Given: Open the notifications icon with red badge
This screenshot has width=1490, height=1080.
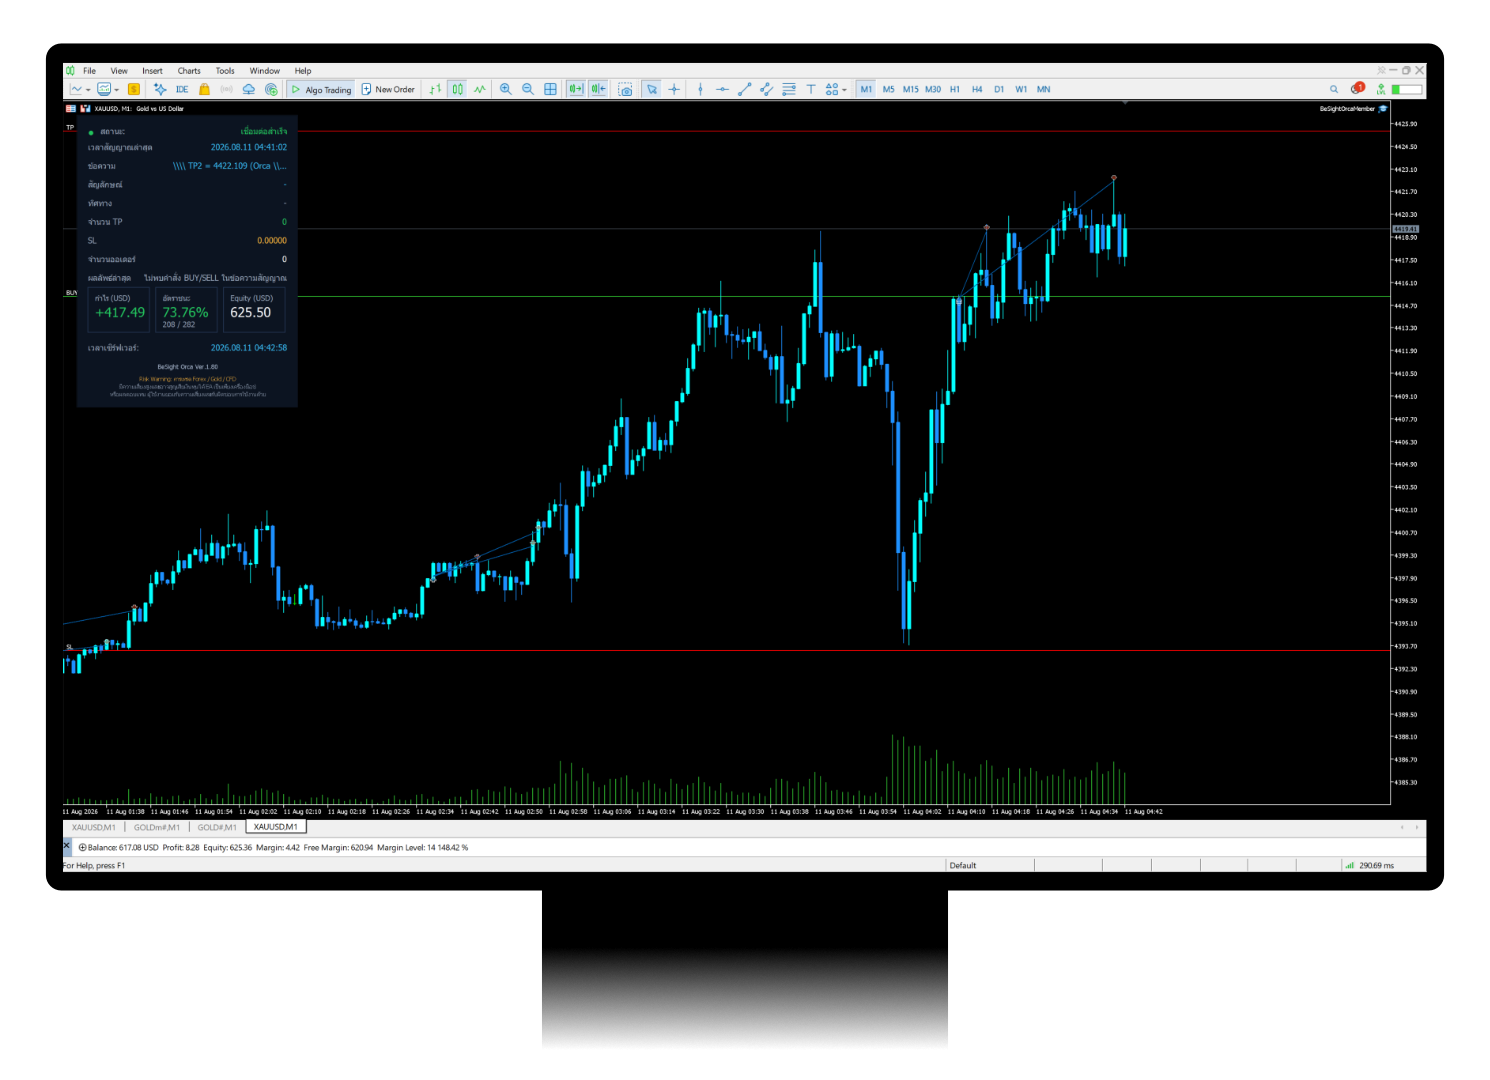Looking at the screenshot, I should tap(1357, 88).
